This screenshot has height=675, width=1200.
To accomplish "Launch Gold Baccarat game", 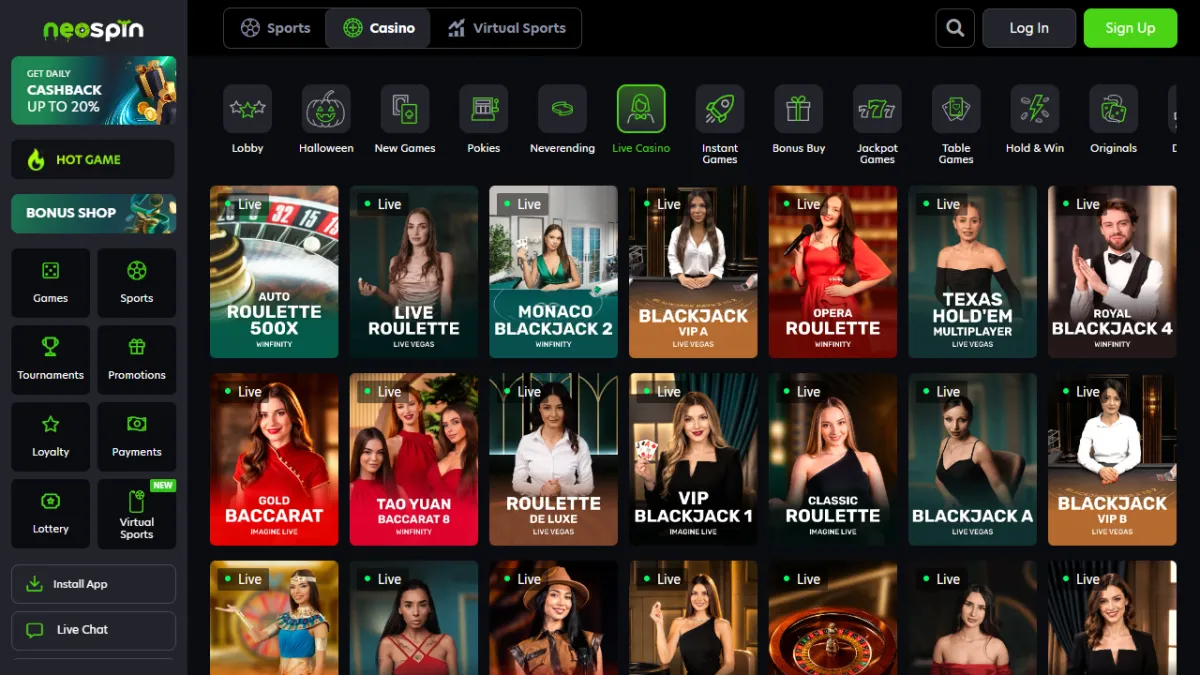I will 274,459.
